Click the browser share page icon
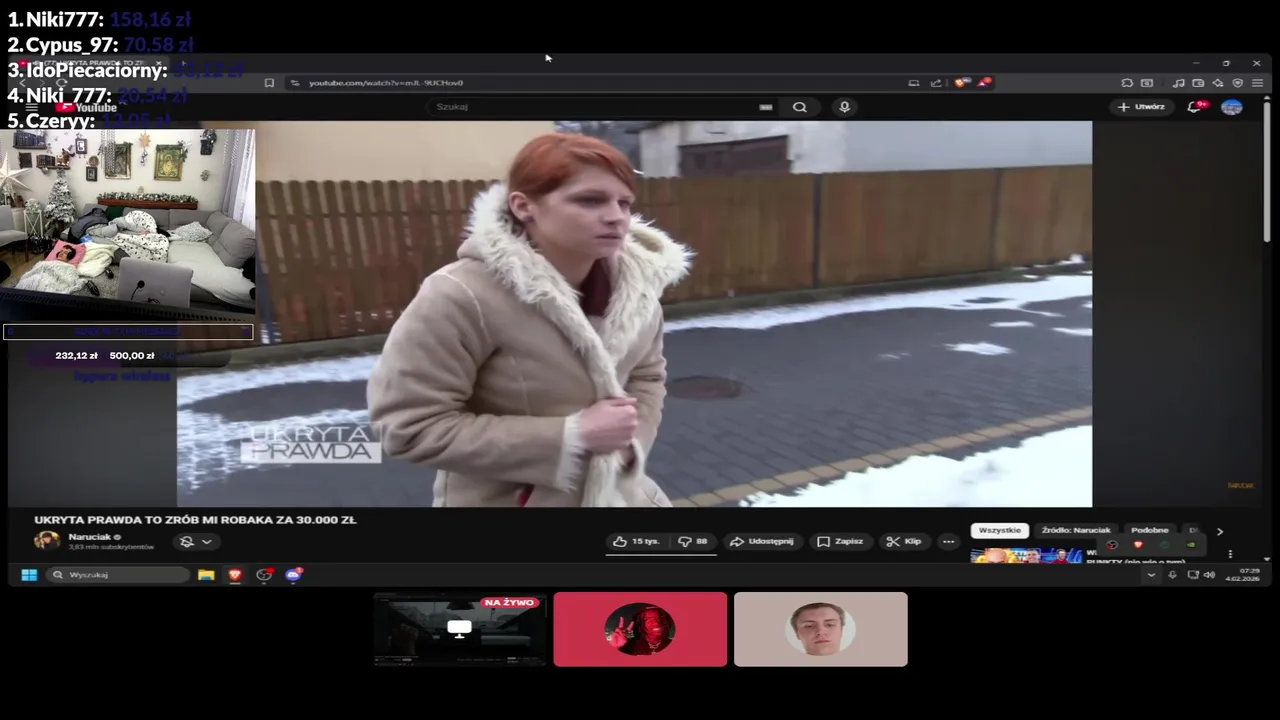This screenshot has height=720, width=1280. tap(936, 83)
